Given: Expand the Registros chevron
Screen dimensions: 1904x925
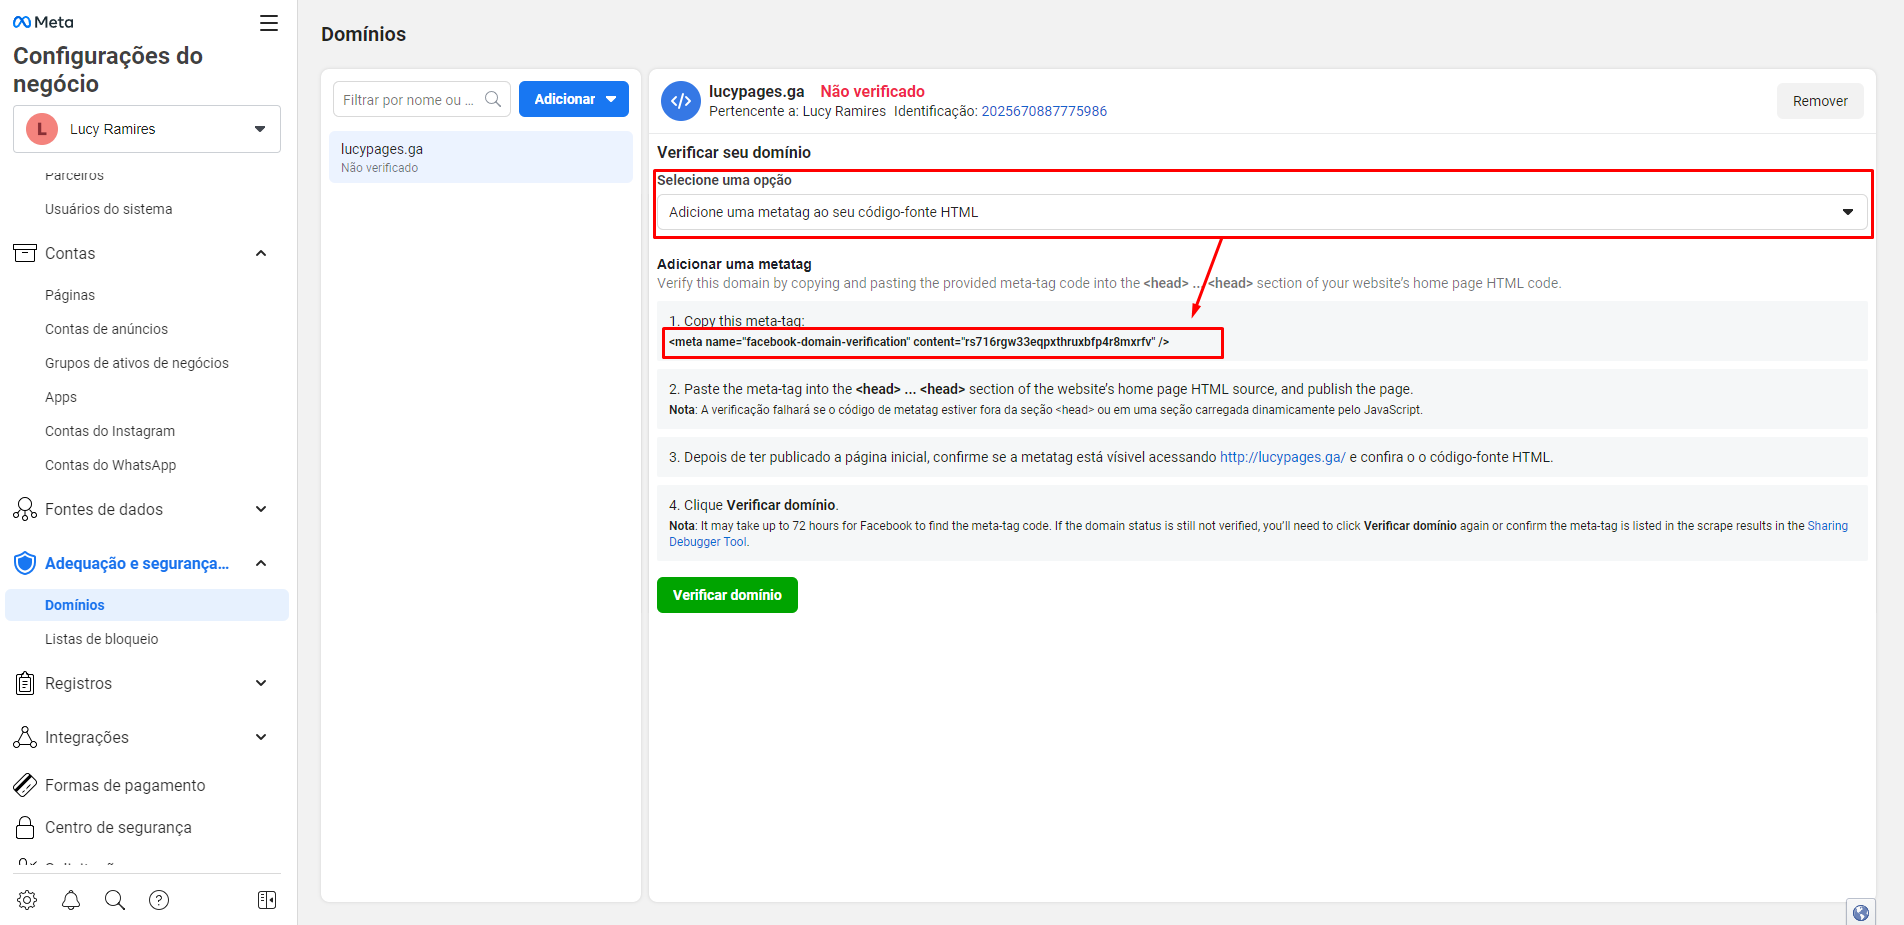Looking at the screenshot, I should 261,683.
